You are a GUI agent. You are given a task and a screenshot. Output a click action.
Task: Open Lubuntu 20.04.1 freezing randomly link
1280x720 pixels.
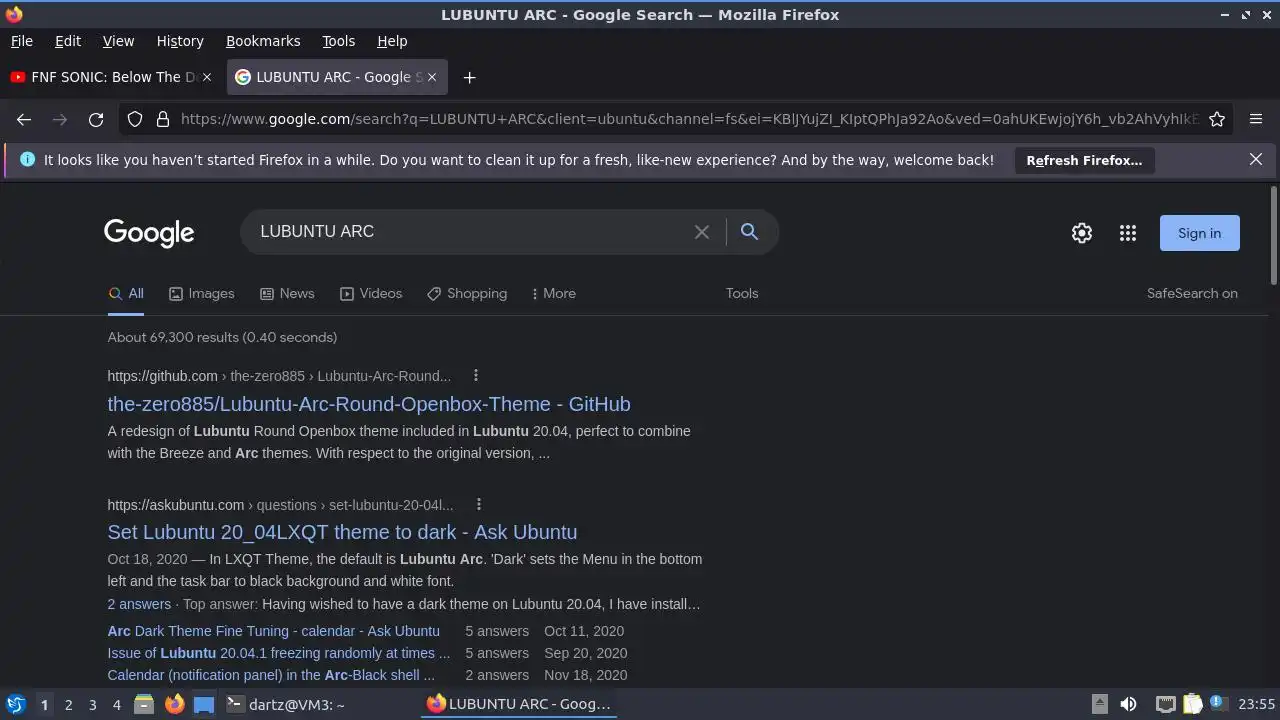pyautogui.click(x=279, y=653)
